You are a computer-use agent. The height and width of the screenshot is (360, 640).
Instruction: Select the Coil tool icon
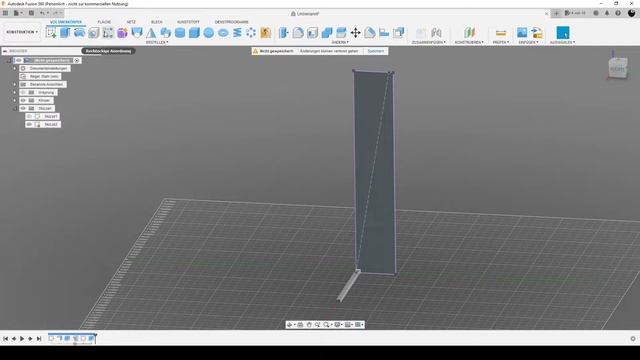coord(237,33)
